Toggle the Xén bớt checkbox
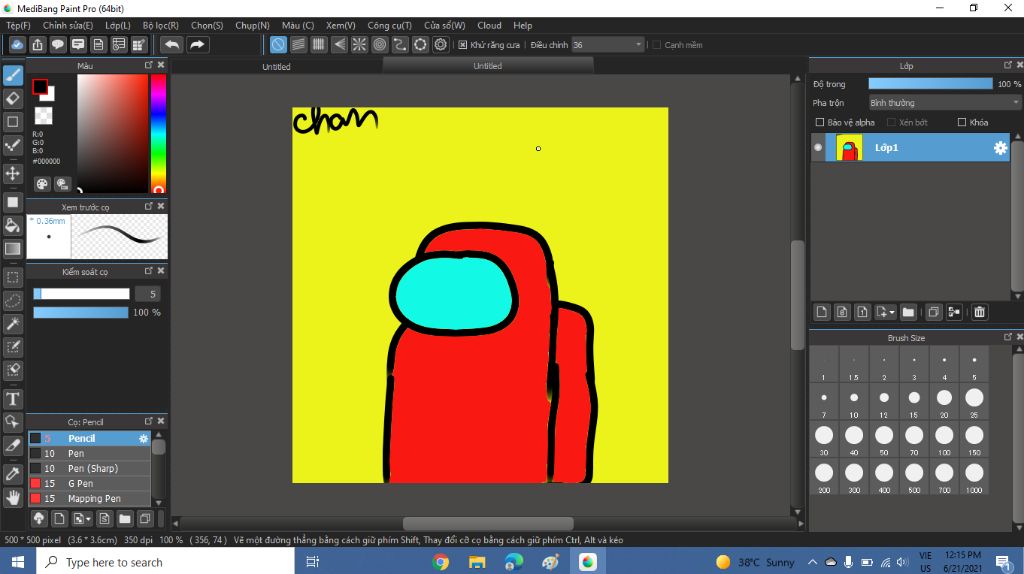Screen dimensions: 1024x574 pyautogui.click(x=891, y=122)
